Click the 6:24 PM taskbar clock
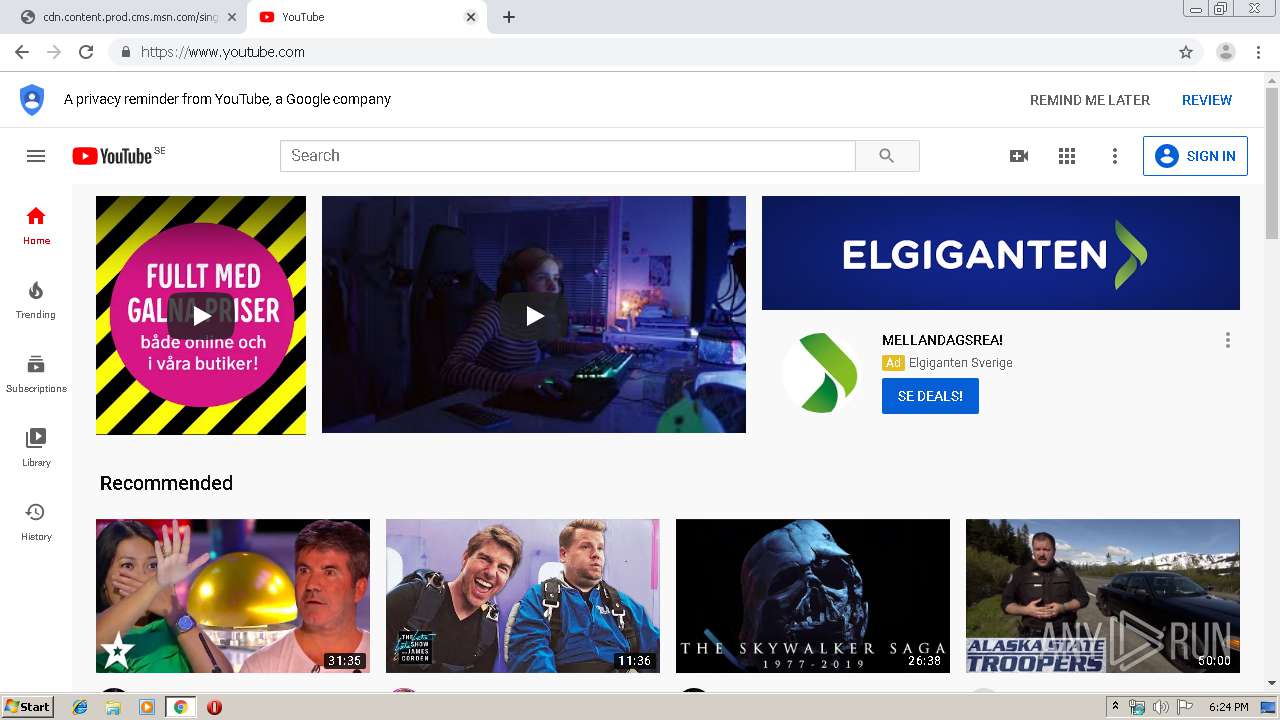 1229,707
